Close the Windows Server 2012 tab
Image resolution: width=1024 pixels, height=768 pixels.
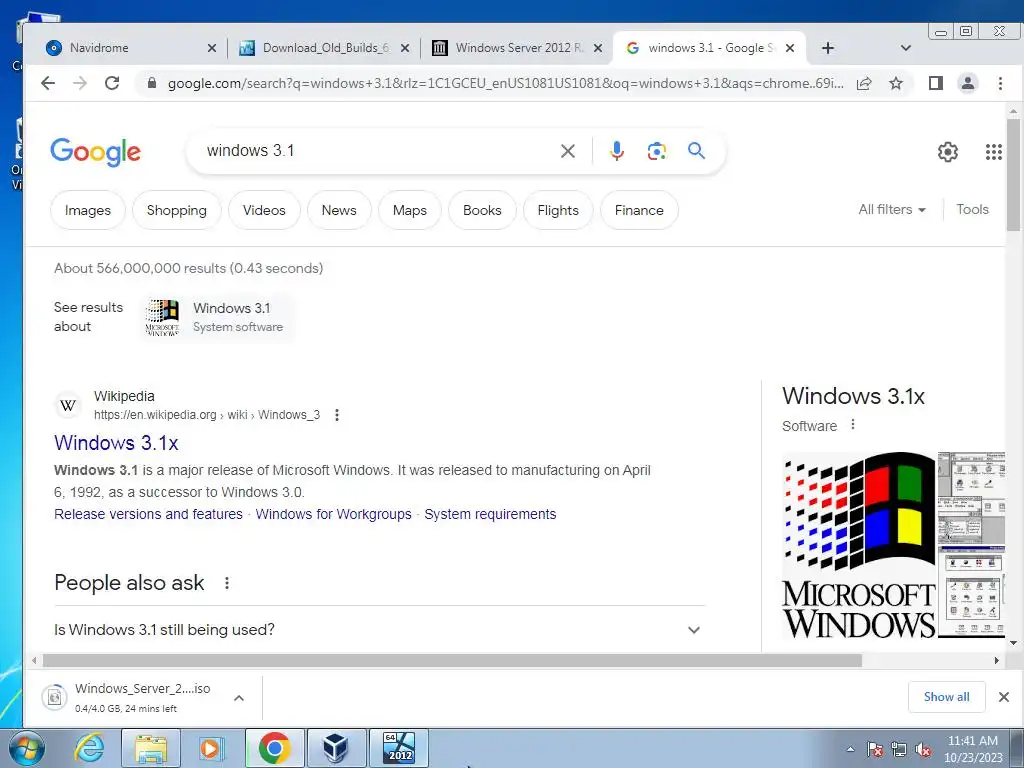(x=598, y=48)
